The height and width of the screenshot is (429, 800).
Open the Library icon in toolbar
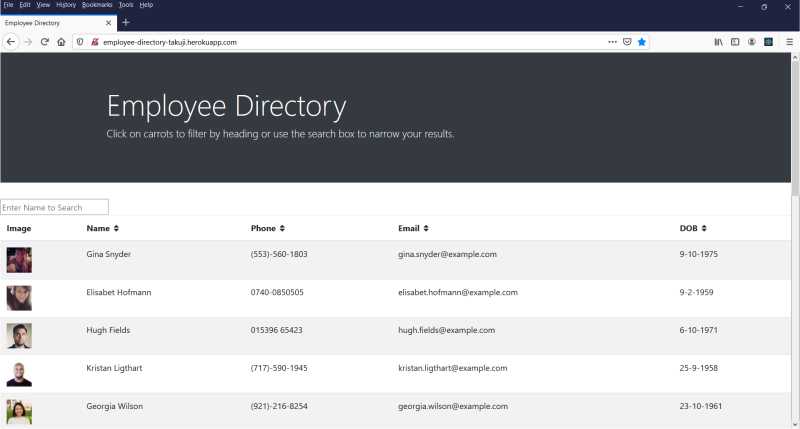tap(718, 42)
